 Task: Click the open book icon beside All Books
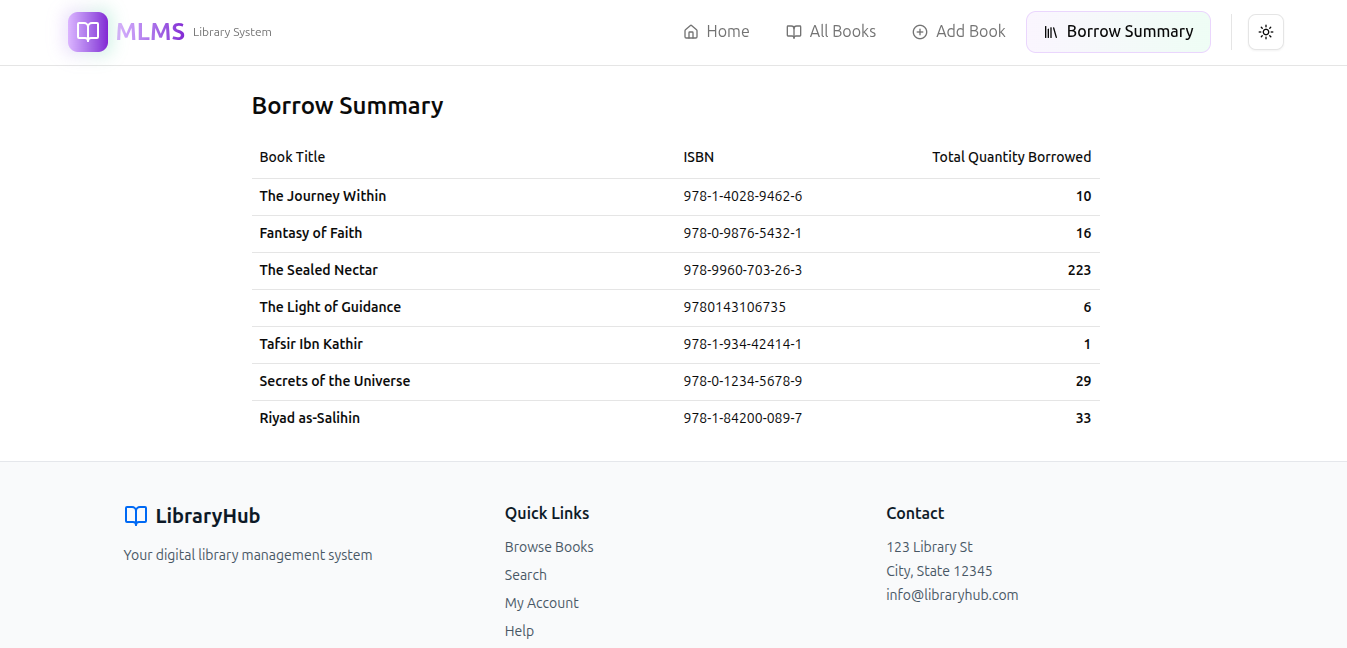coord(794,32)
